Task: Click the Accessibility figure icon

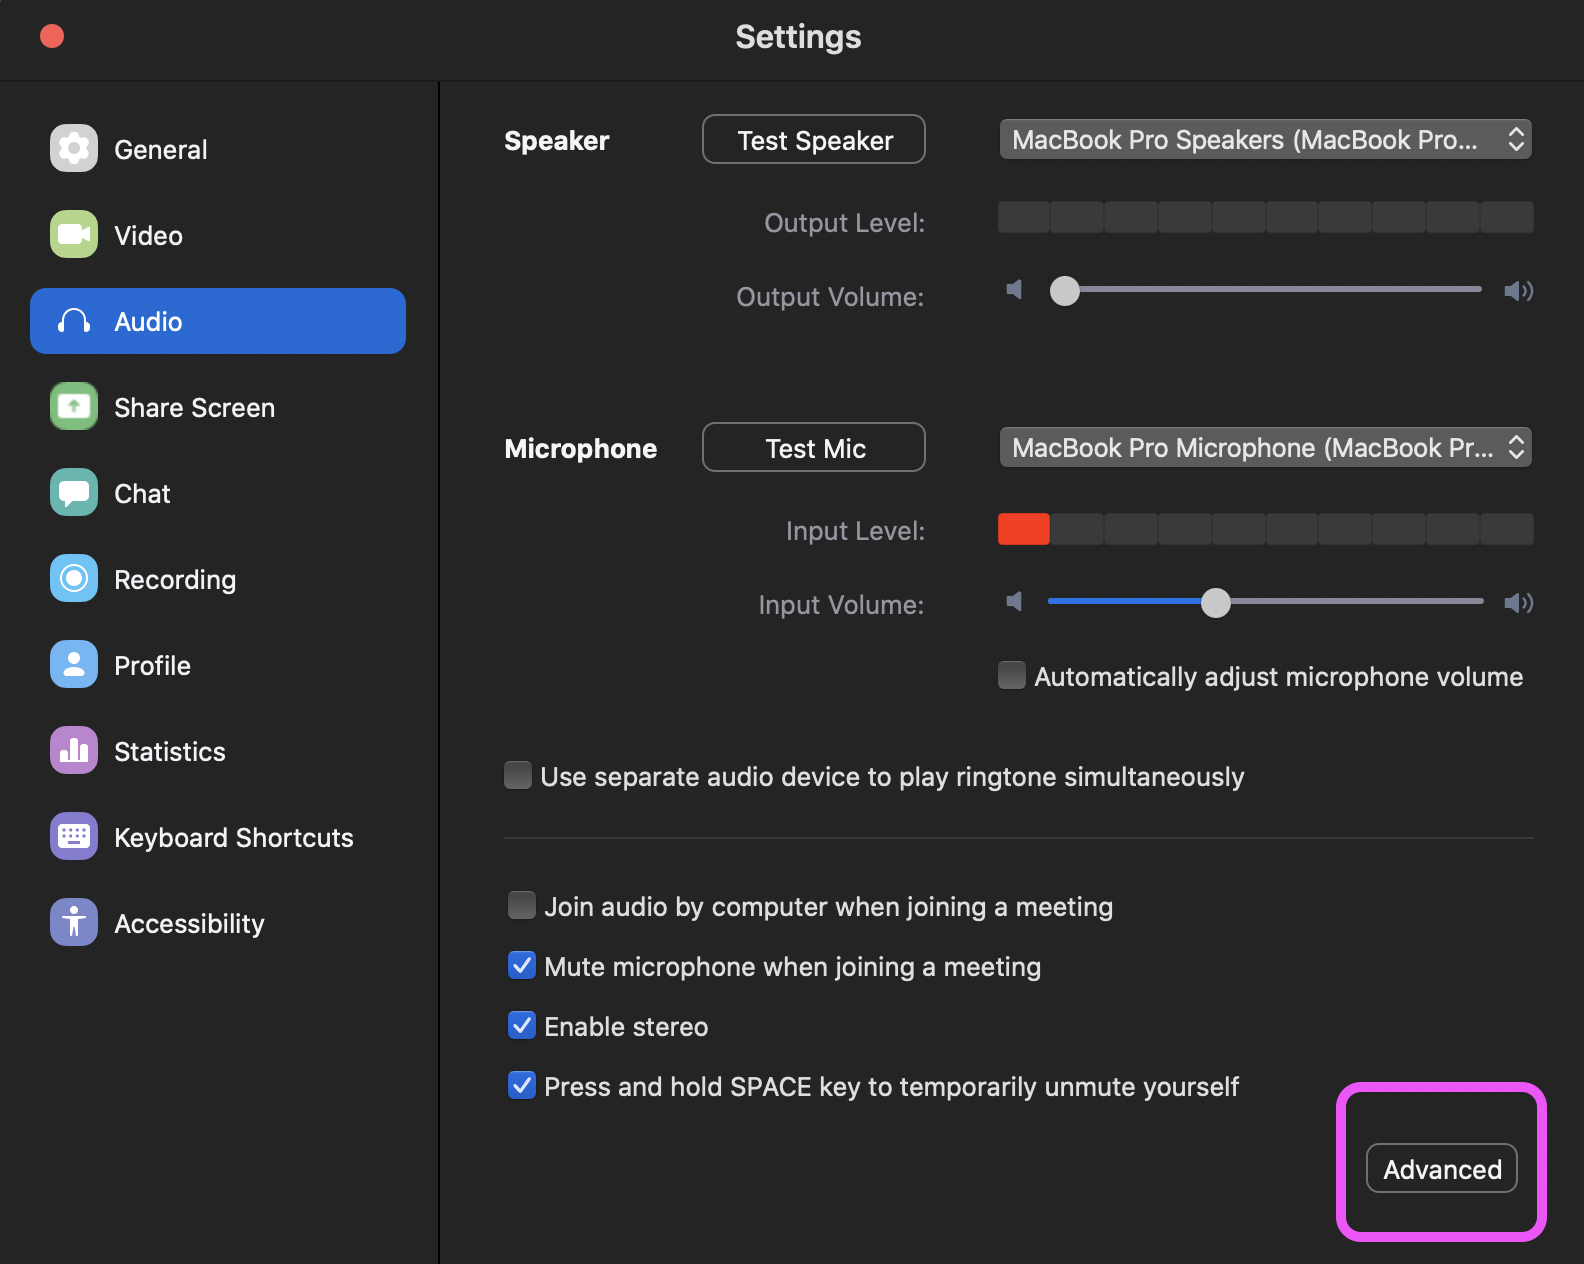Action: (x=74, y=922)
